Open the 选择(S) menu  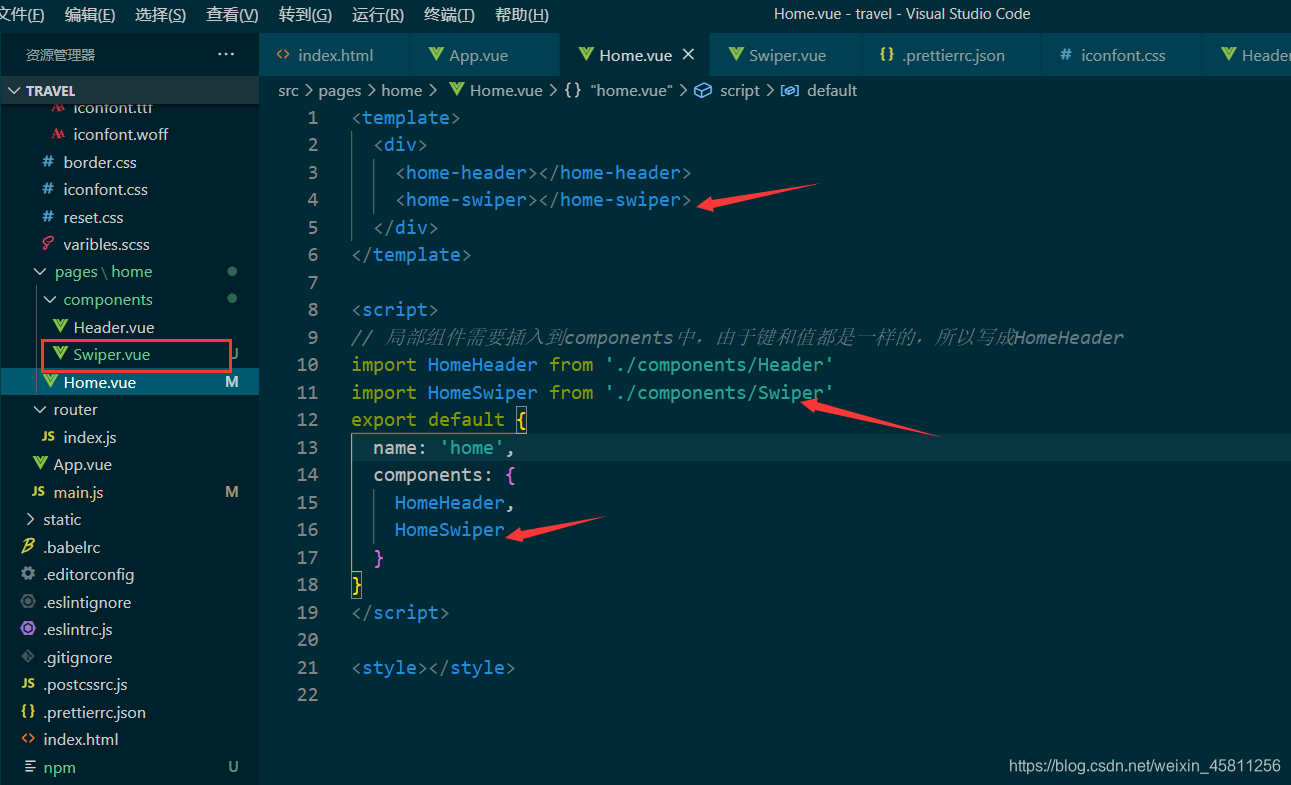160,15
